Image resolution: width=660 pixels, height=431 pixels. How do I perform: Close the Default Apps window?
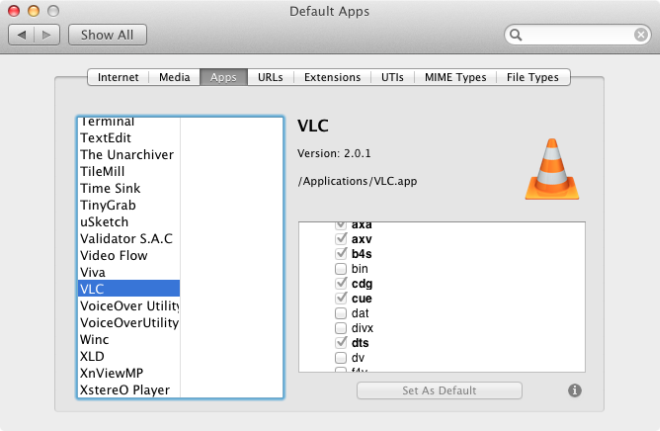[14, 11]
